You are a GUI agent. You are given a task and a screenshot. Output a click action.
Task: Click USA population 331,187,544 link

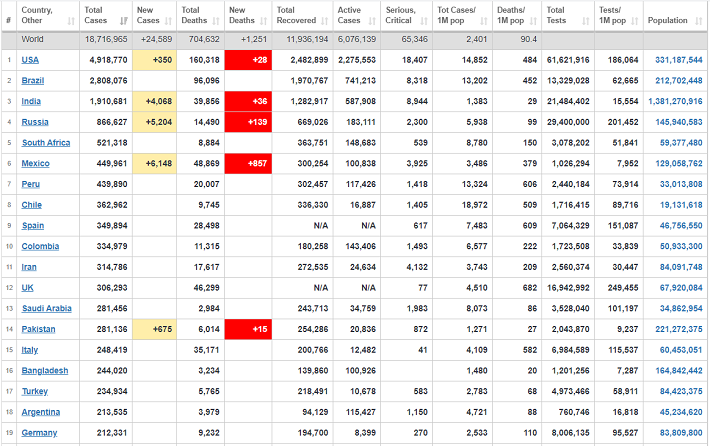click(x=679, y=60)
